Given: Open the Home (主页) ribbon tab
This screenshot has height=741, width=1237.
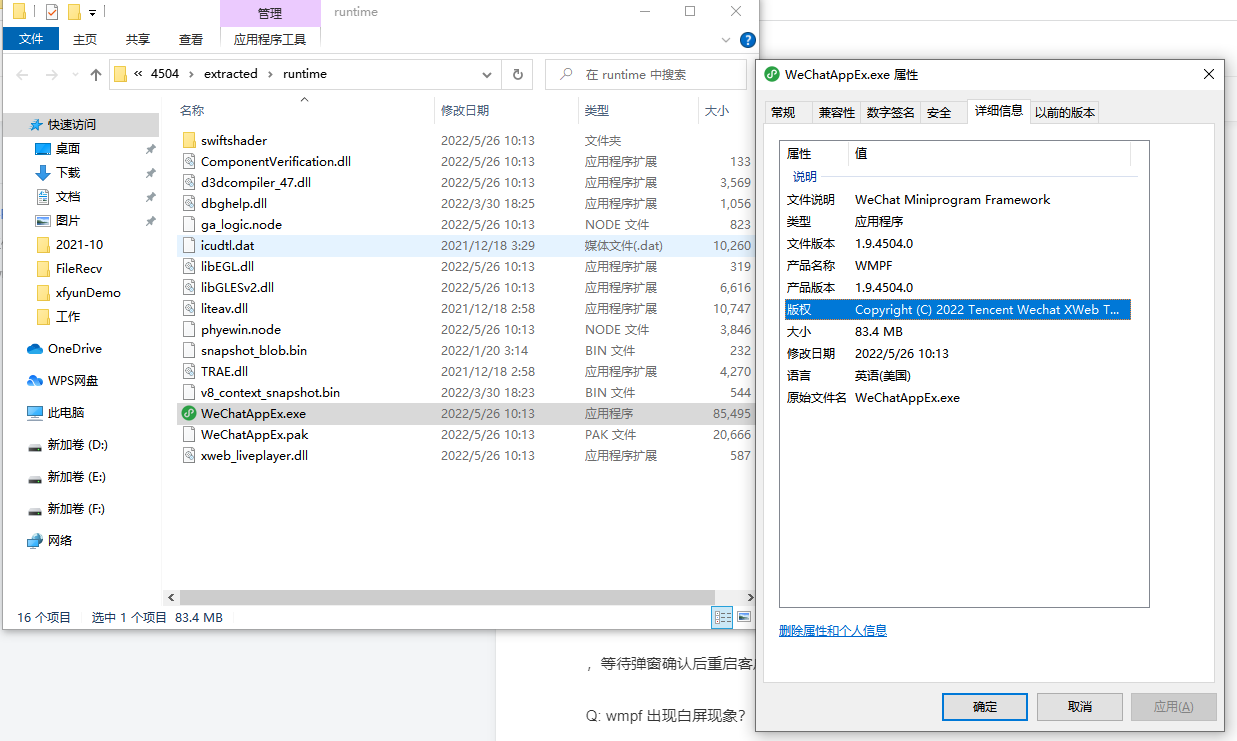Looking at the screenshot, I should [x=85, y=39].
